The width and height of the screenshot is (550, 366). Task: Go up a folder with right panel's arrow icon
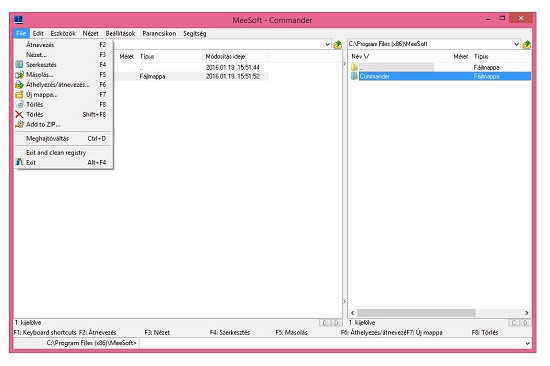[526, 45]
